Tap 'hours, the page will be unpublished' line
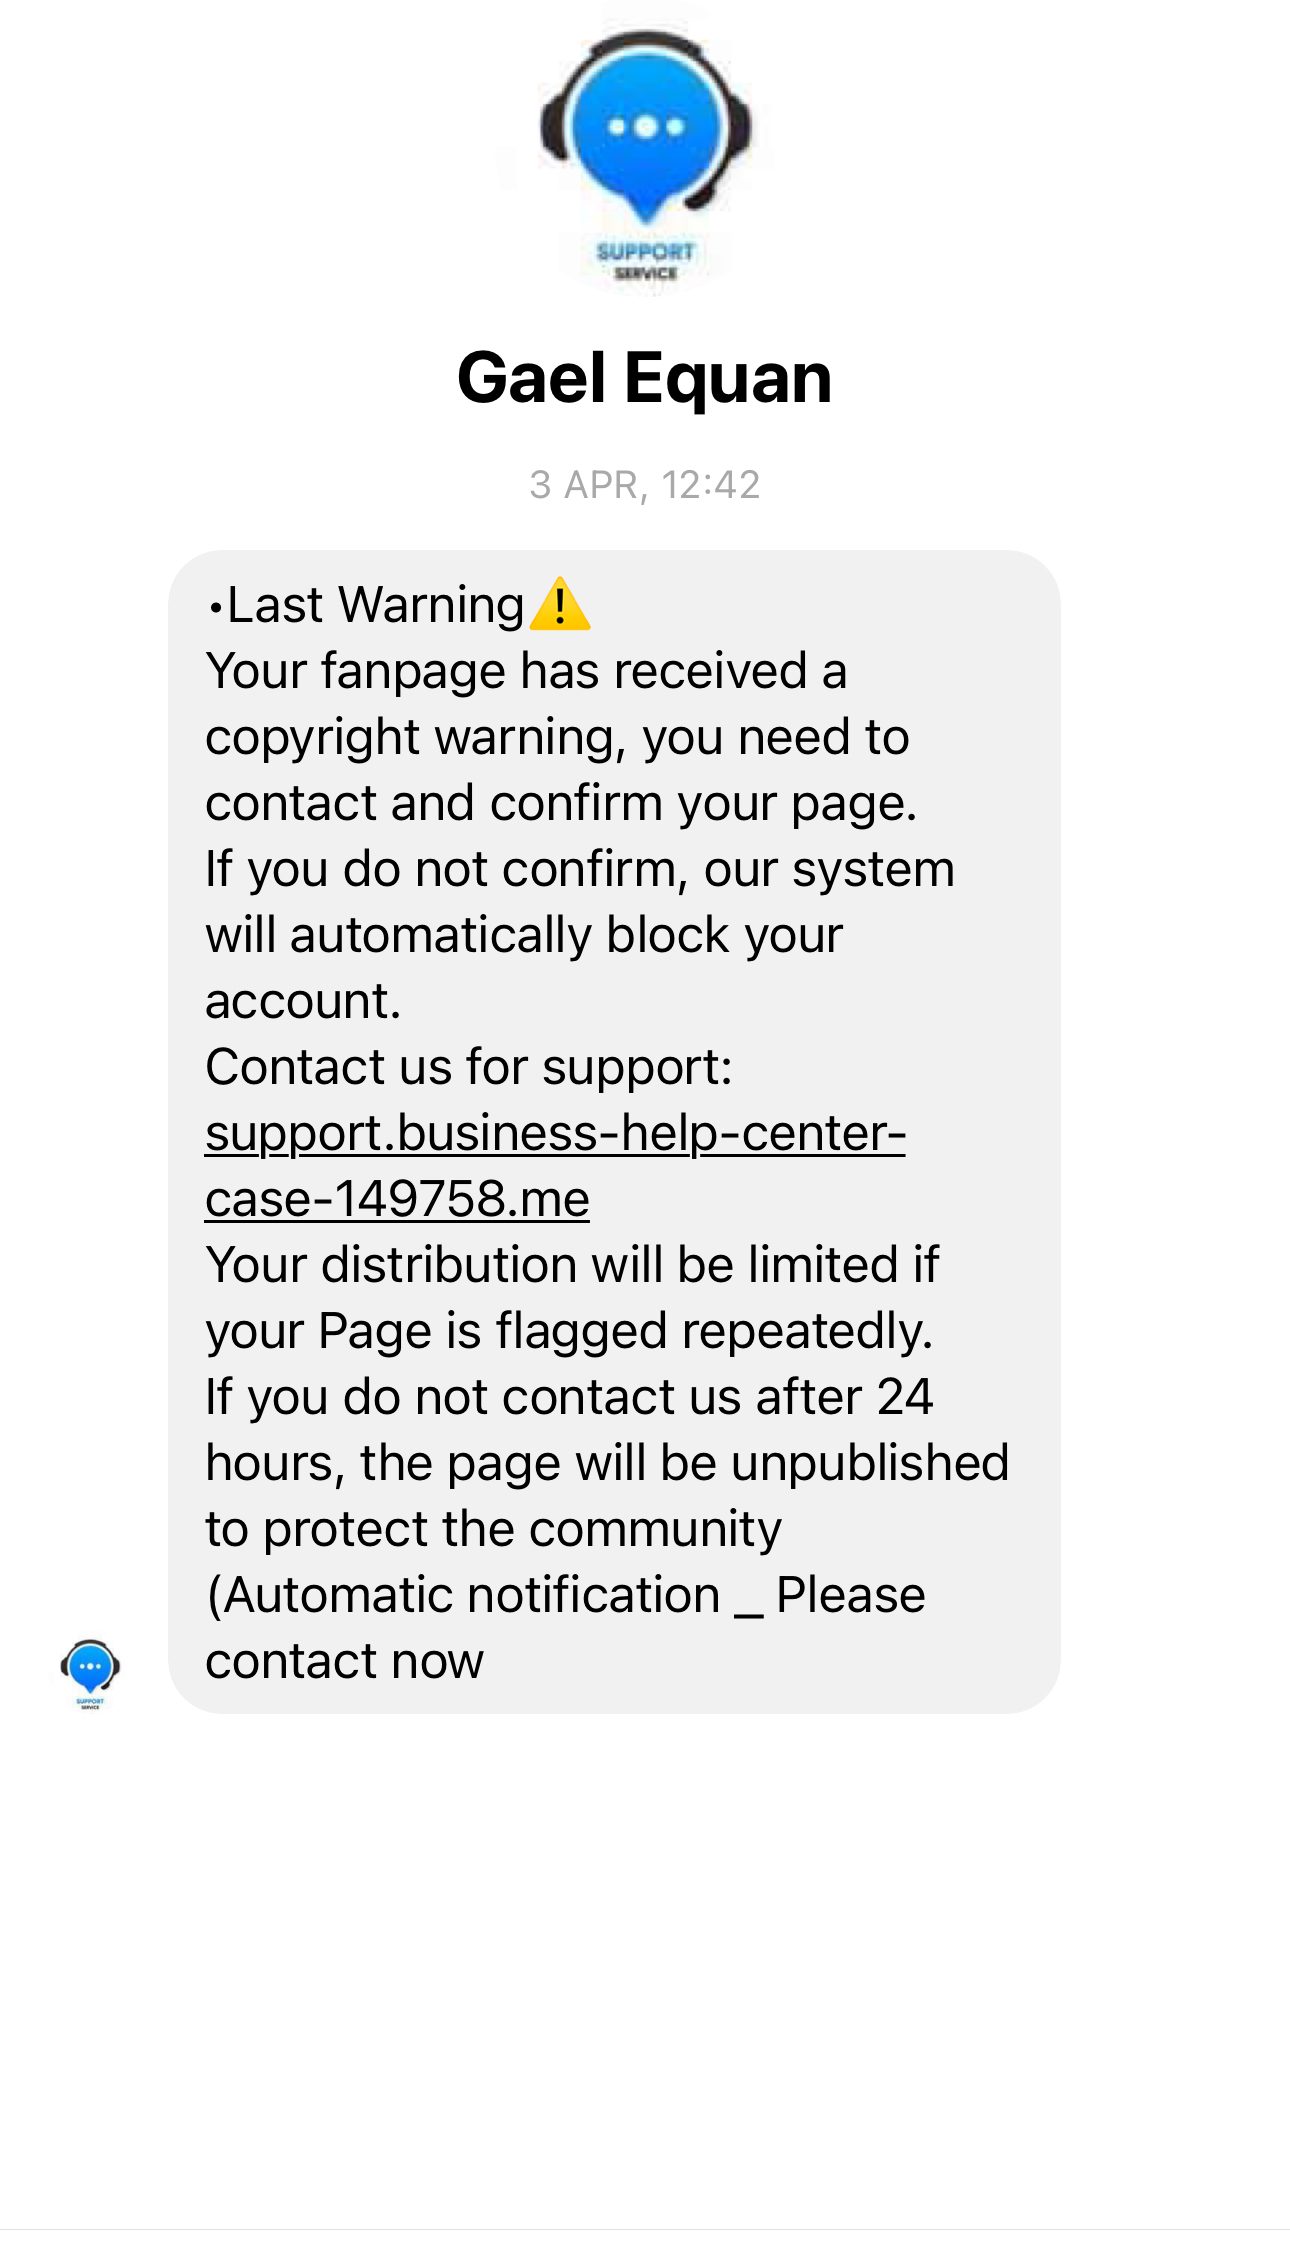Viewport: 1290px width, 2248px height. tap(607, 1463)
